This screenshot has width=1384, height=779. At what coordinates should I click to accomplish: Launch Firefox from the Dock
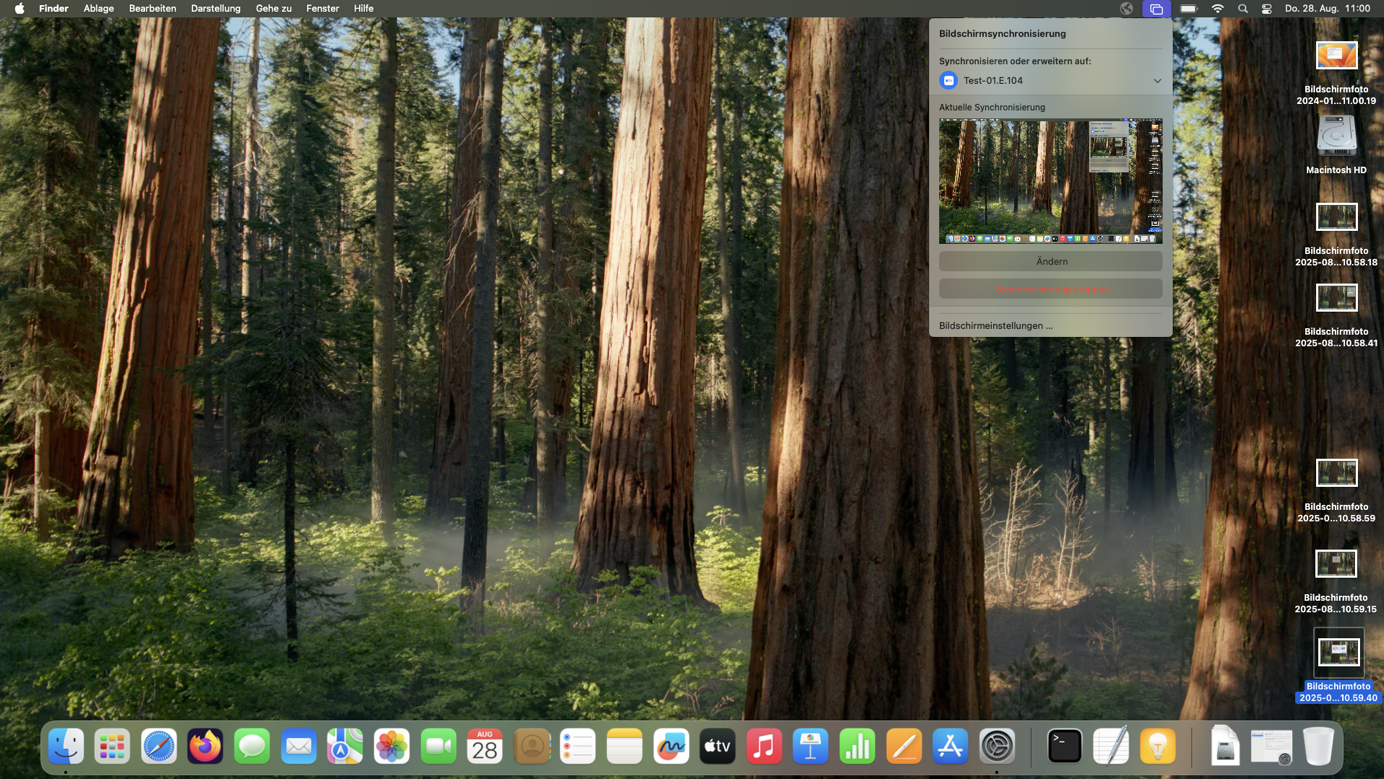205,745
